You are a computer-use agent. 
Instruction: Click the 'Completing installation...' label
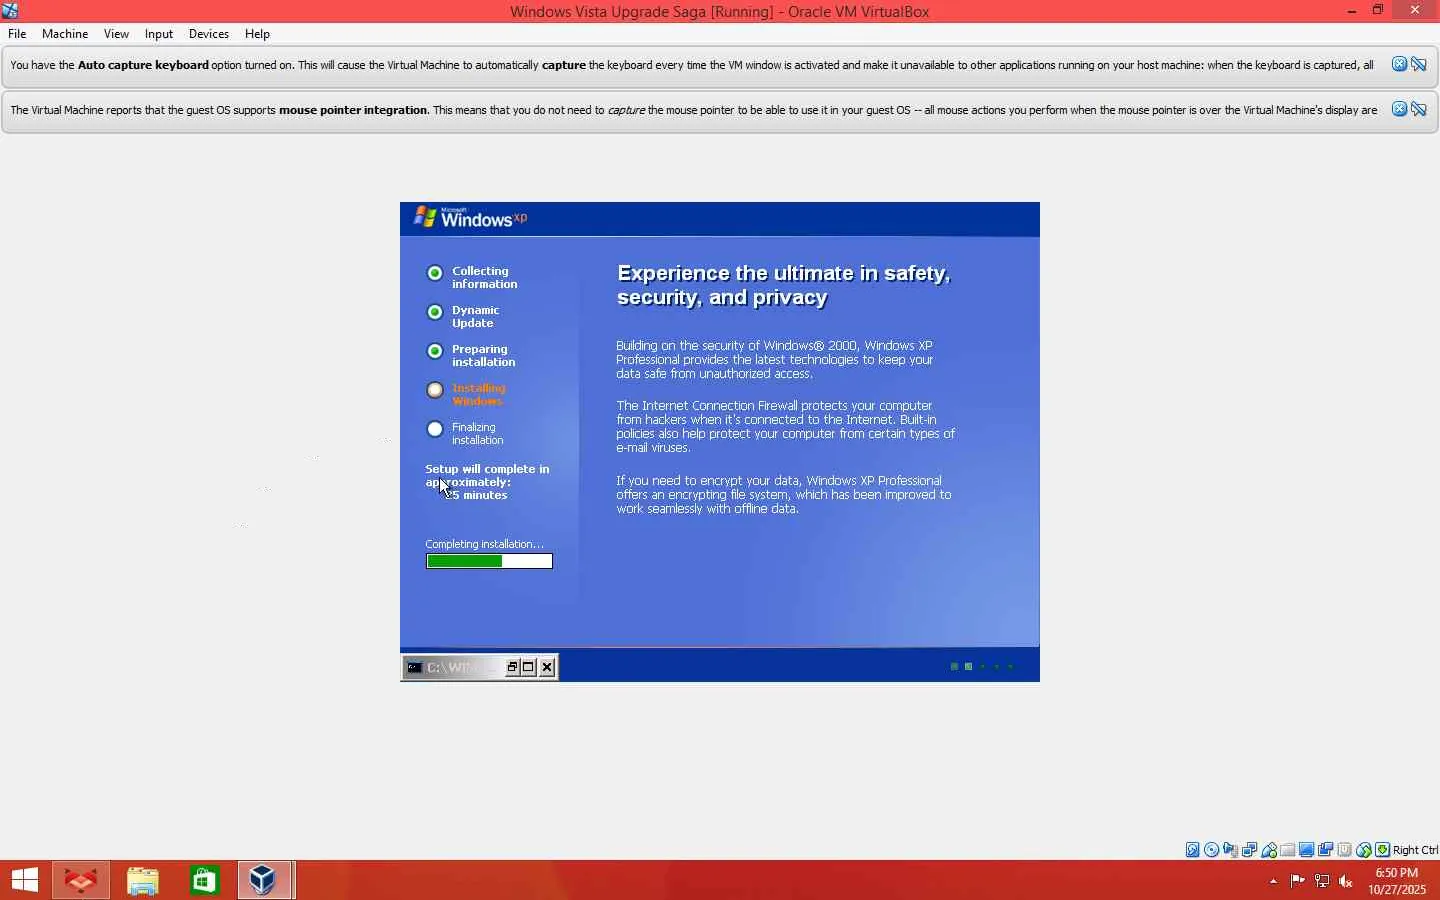(485, 544)
